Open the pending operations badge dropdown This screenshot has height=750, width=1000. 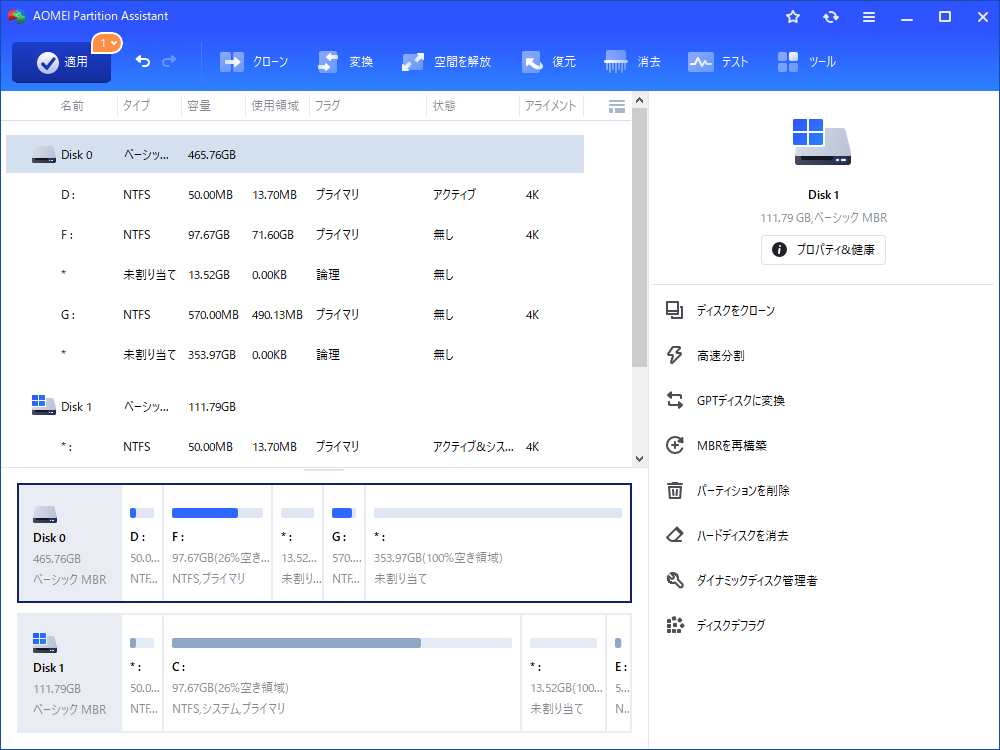pos(108,43)
